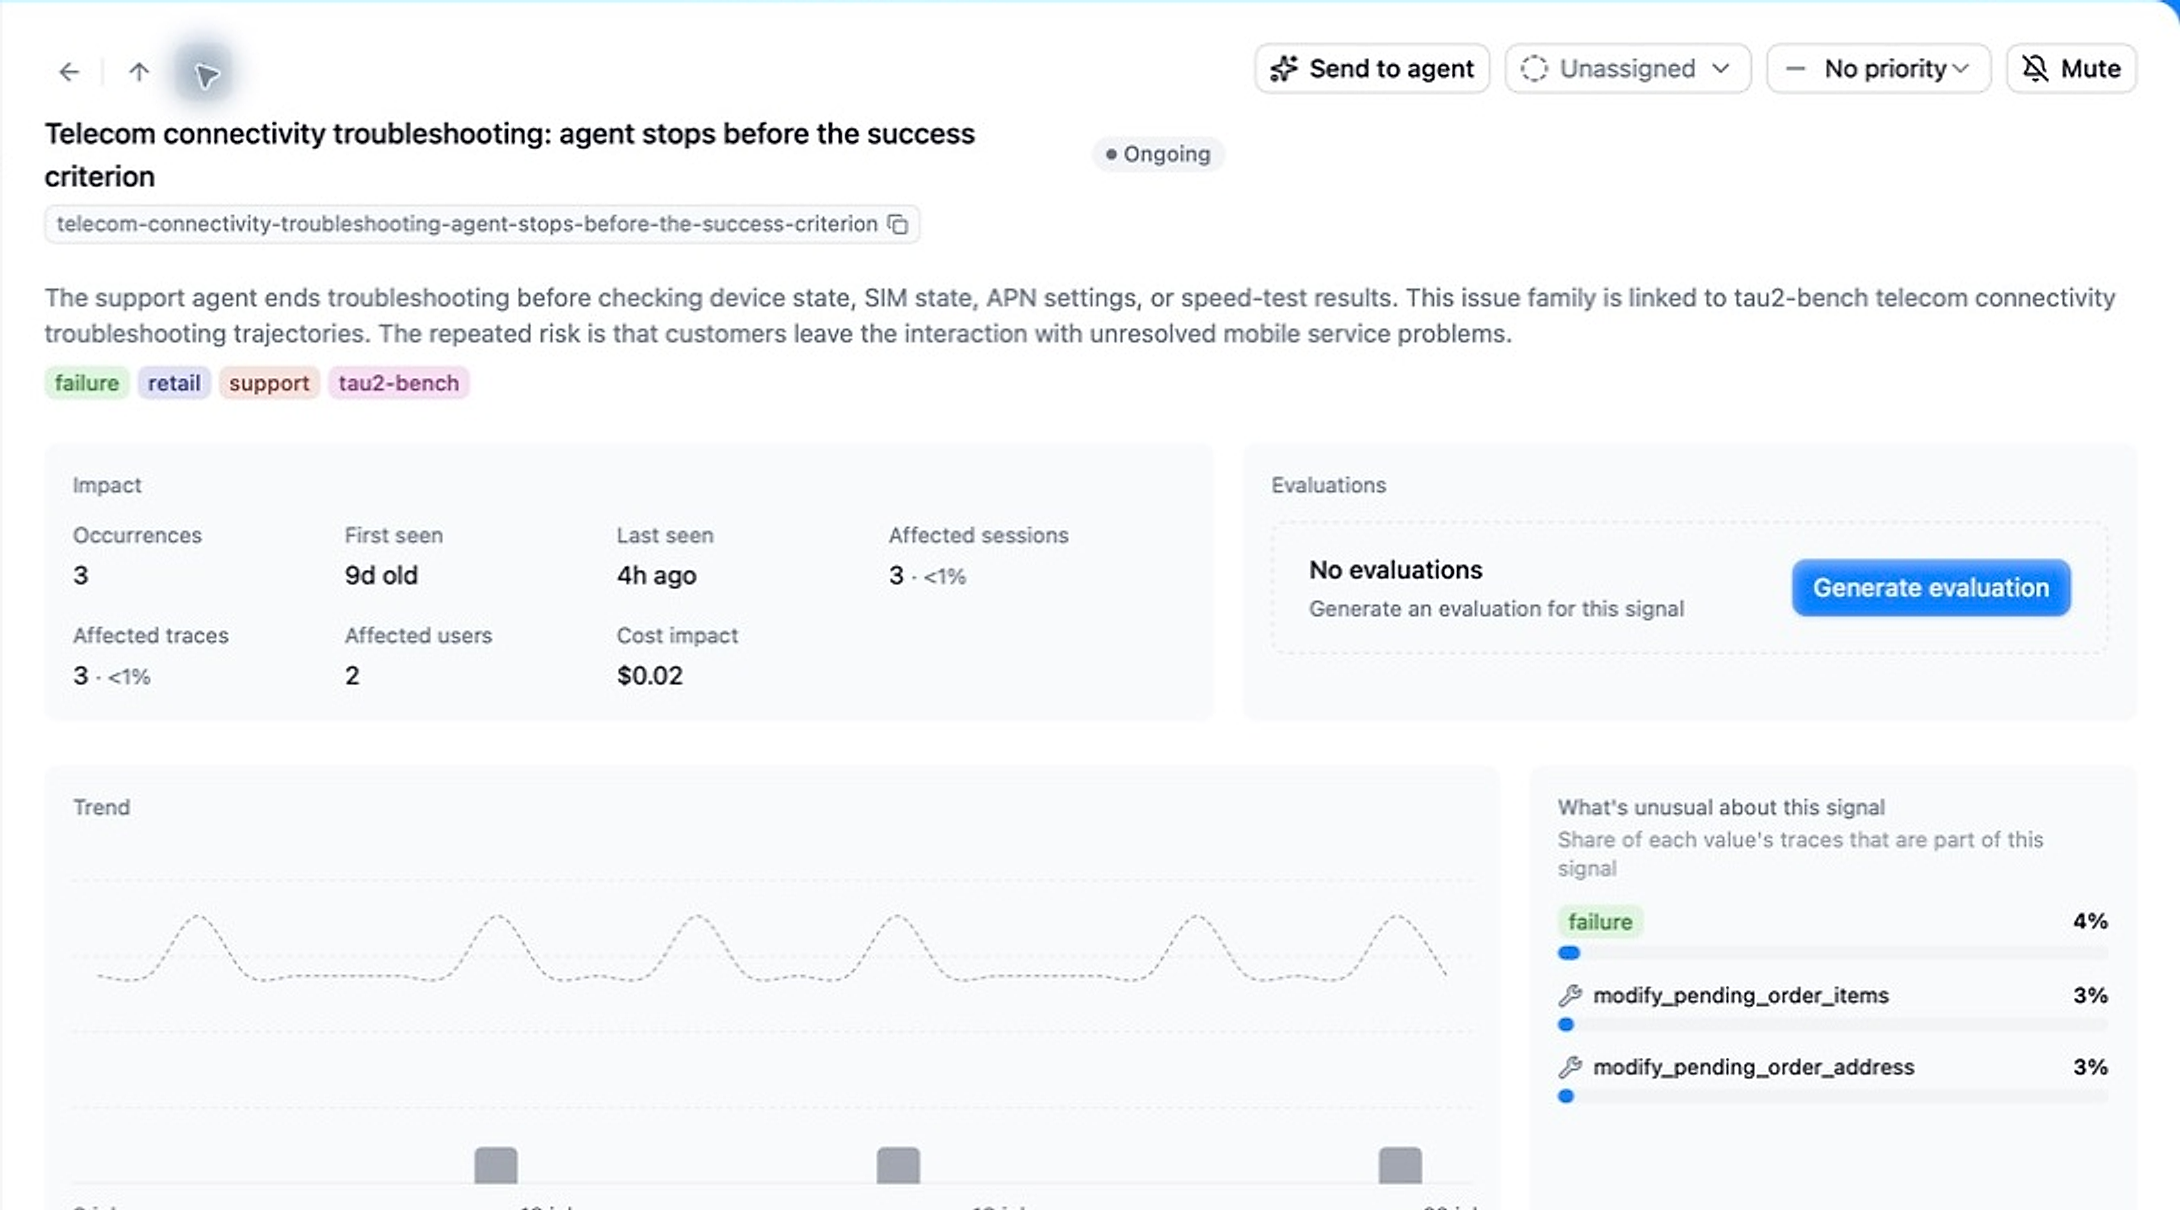Click the cursor pointer icon
Image resolution: width=2180 pixels, height=1210 pixels.
[206, 74]
